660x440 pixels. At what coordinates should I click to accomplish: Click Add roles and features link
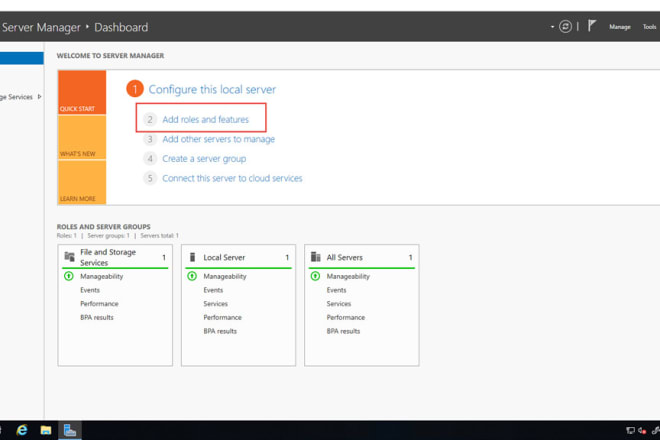click(x=205, y=120)
